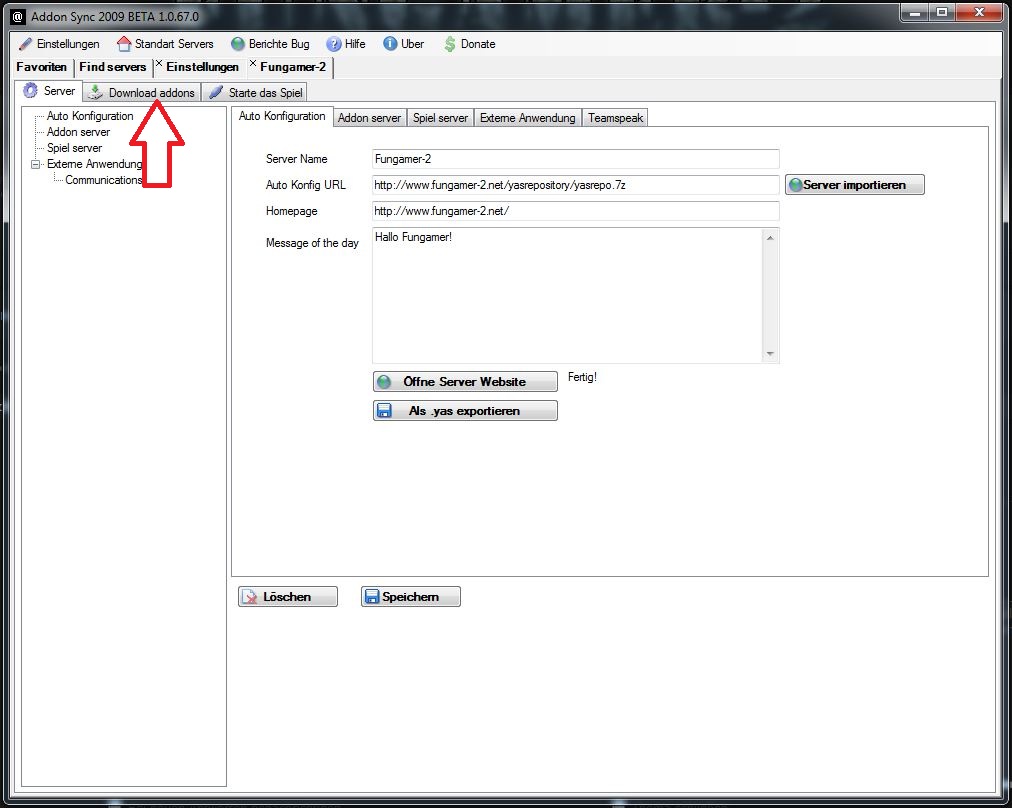Select the Teamspeak tab
This screenshot has height=808, width=1012.
616,118
